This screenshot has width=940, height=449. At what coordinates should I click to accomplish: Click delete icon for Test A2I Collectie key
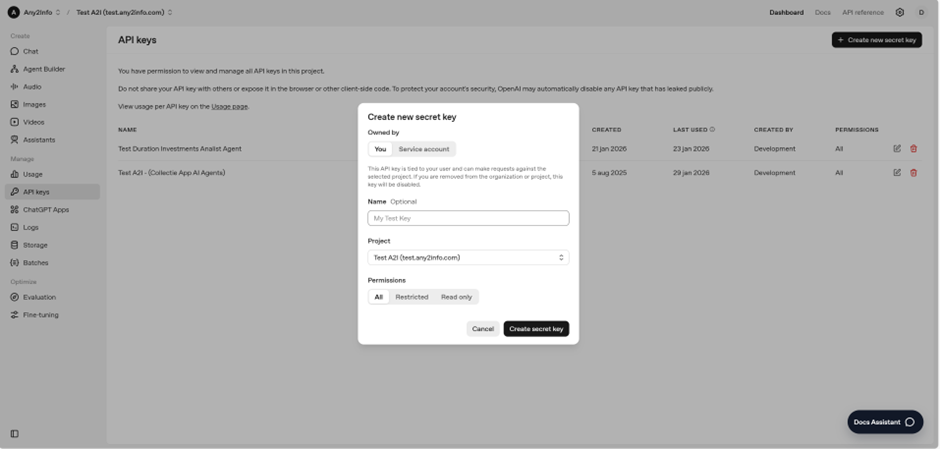click(913, 173)
